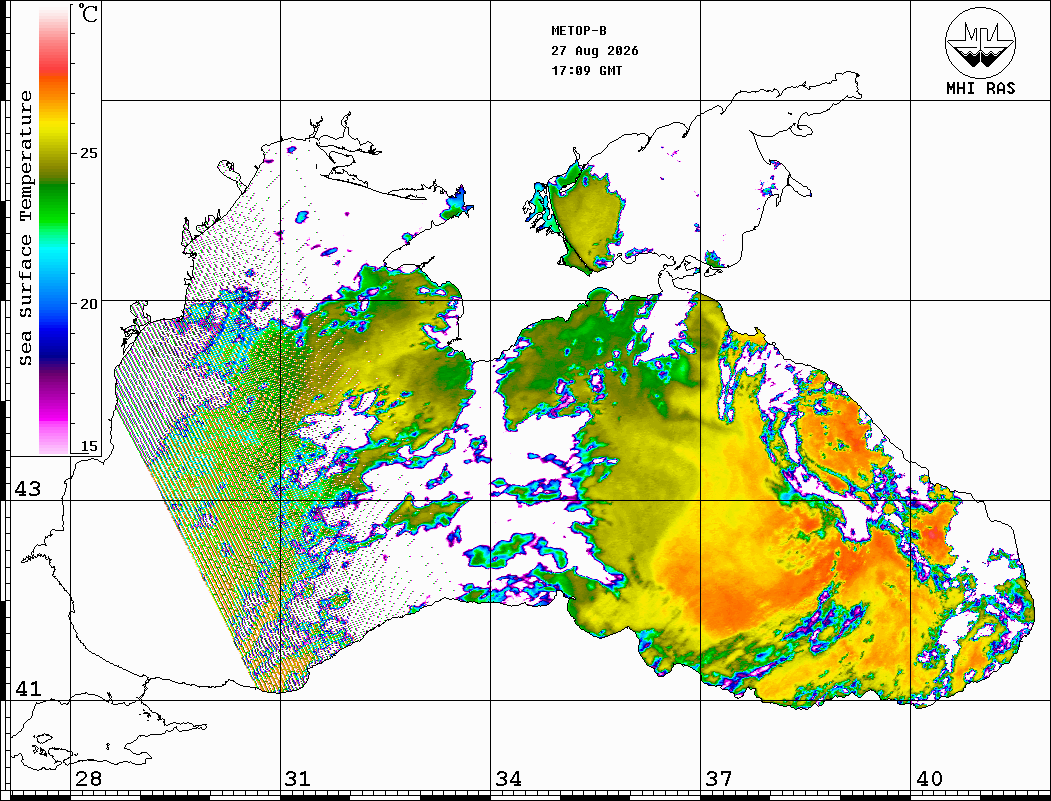Click the longitude 28 axis label
This screenshot has width=1051, height=801.
(88, 778)
